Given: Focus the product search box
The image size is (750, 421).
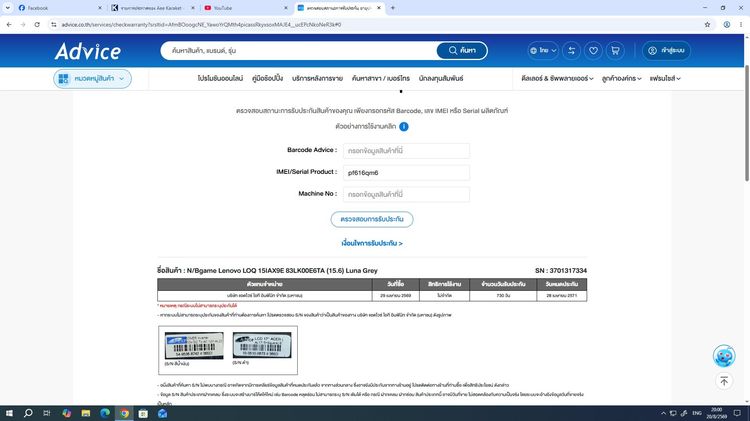Looking at the screenshot, I should 298,50.
